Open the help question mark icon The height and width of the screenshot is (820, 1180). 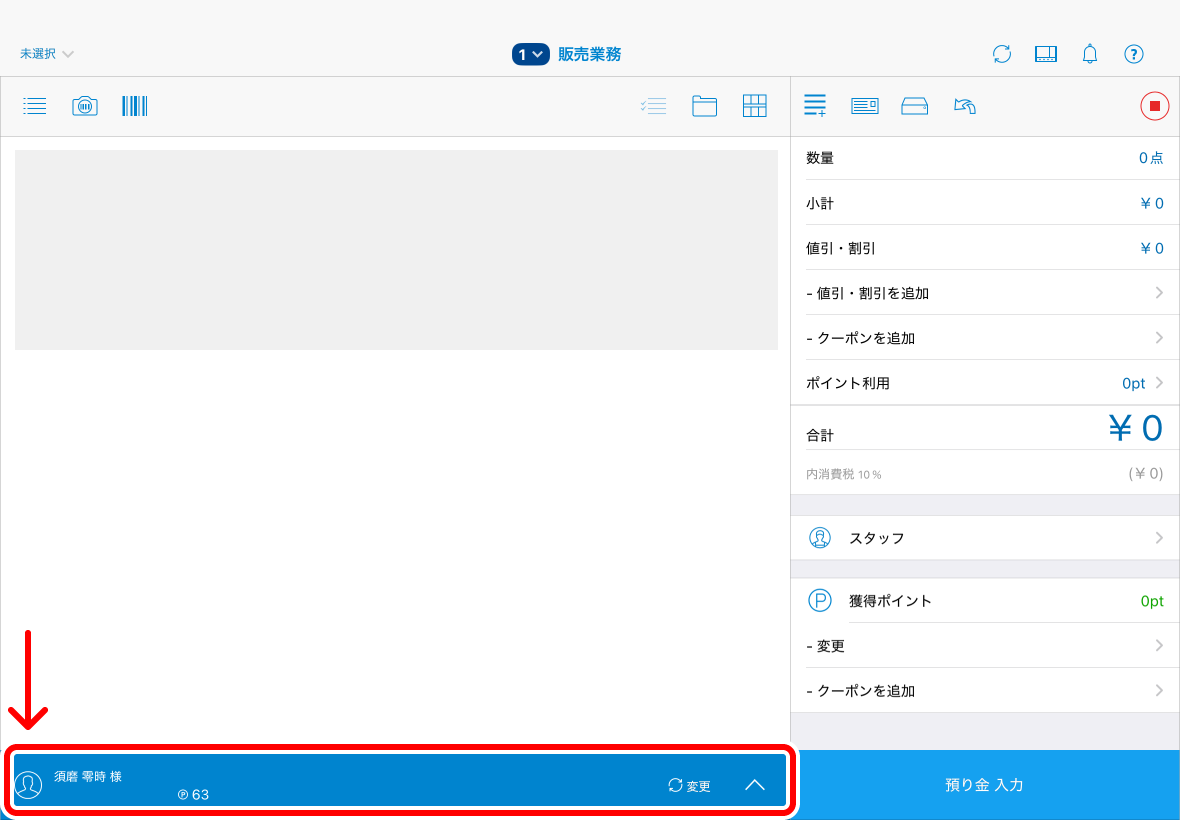1134,54
